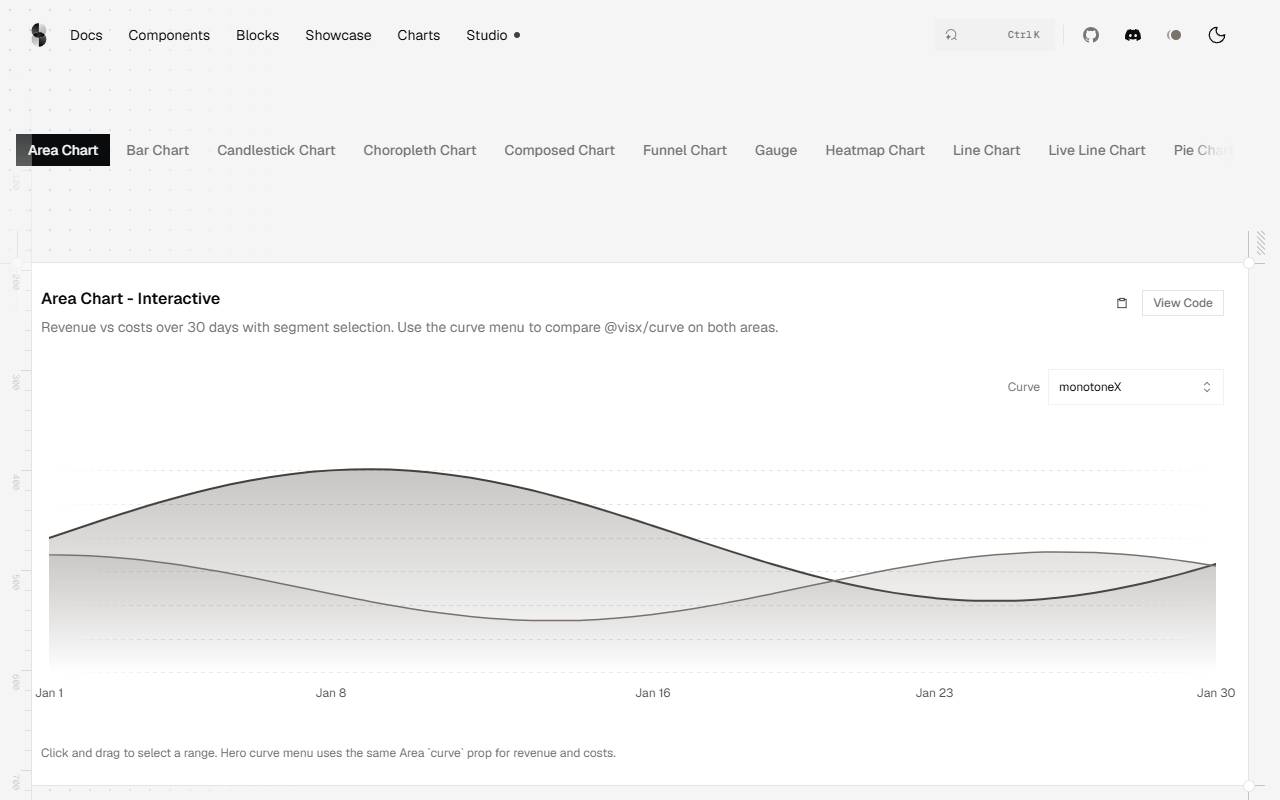Select the Bar Chart tab
Image resolution: width=1280 pixels, height=800 pixels.
[157, 150]
